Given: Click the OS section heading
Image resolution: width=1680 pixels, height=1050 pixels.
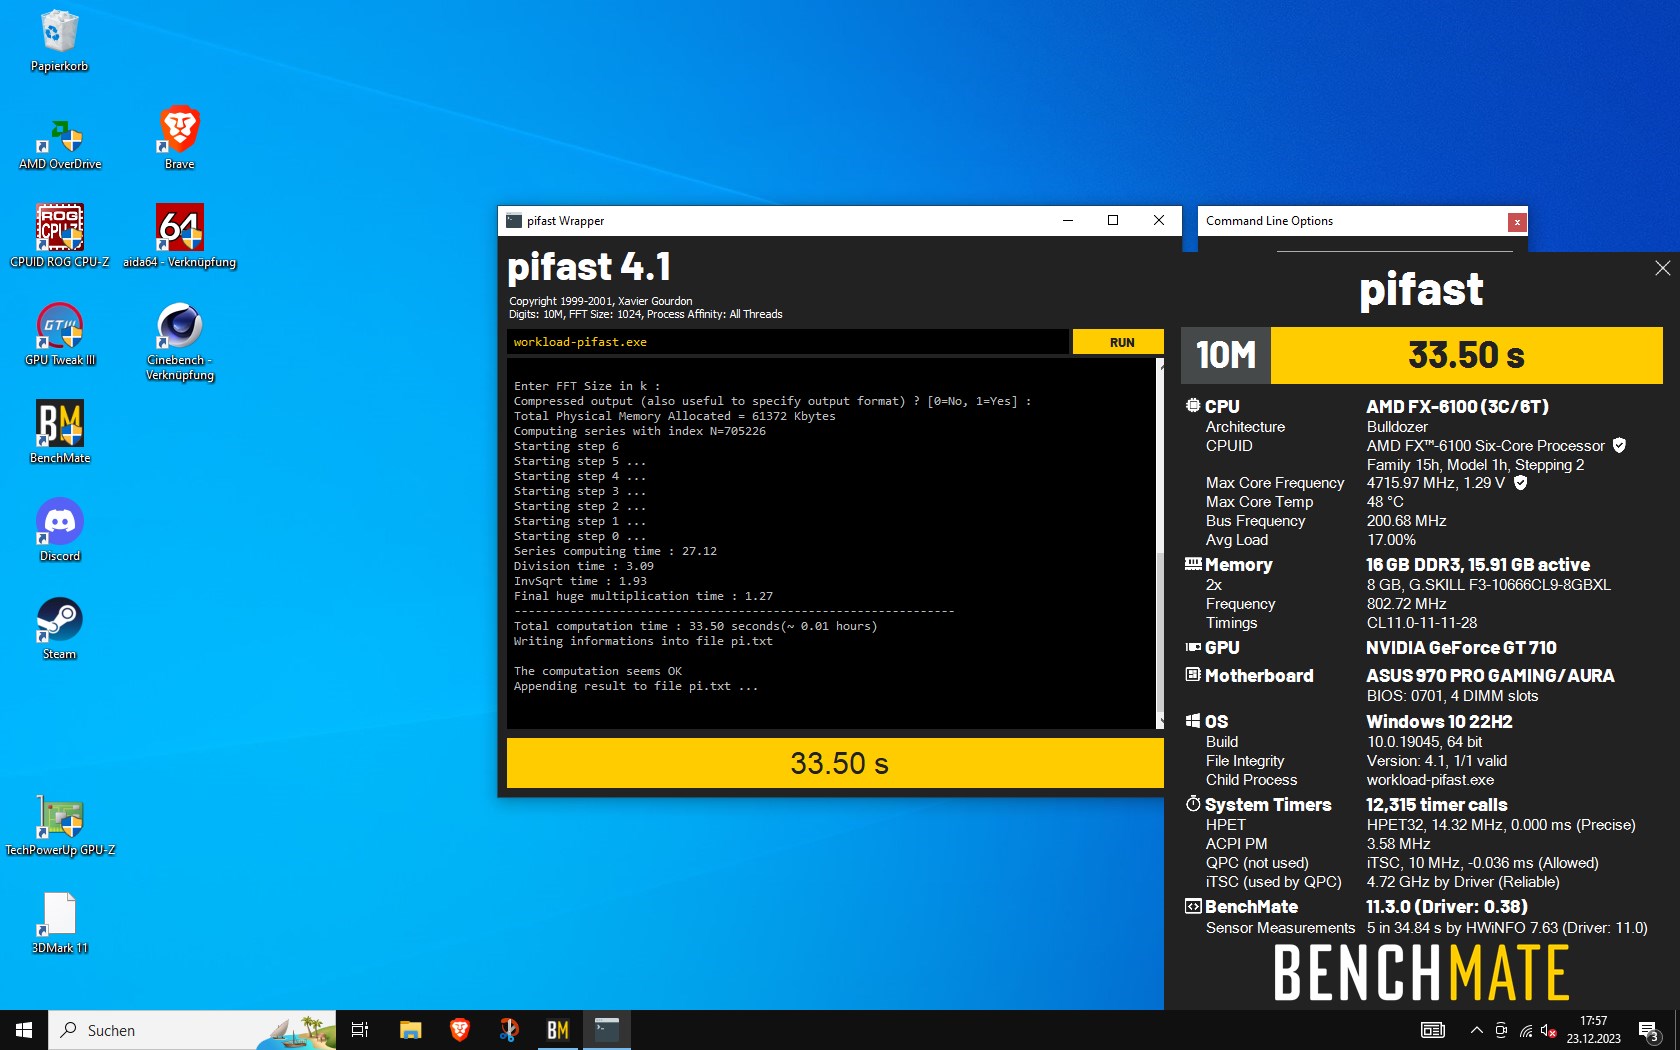Looking at the screenshot, I should (x=1216, y=722).
